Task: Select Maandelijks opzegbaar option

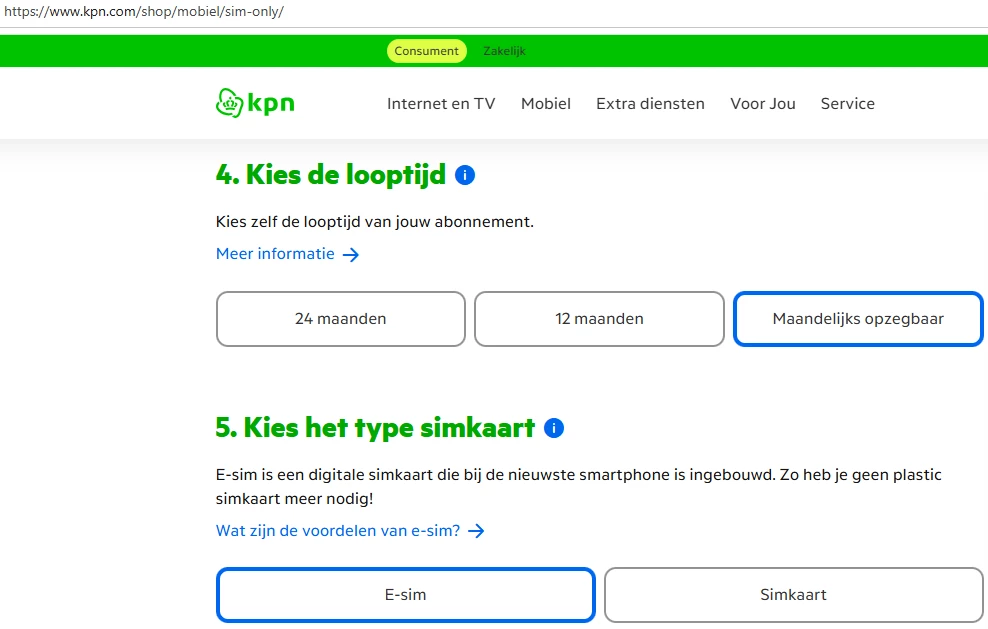Action: pos(858,319)
